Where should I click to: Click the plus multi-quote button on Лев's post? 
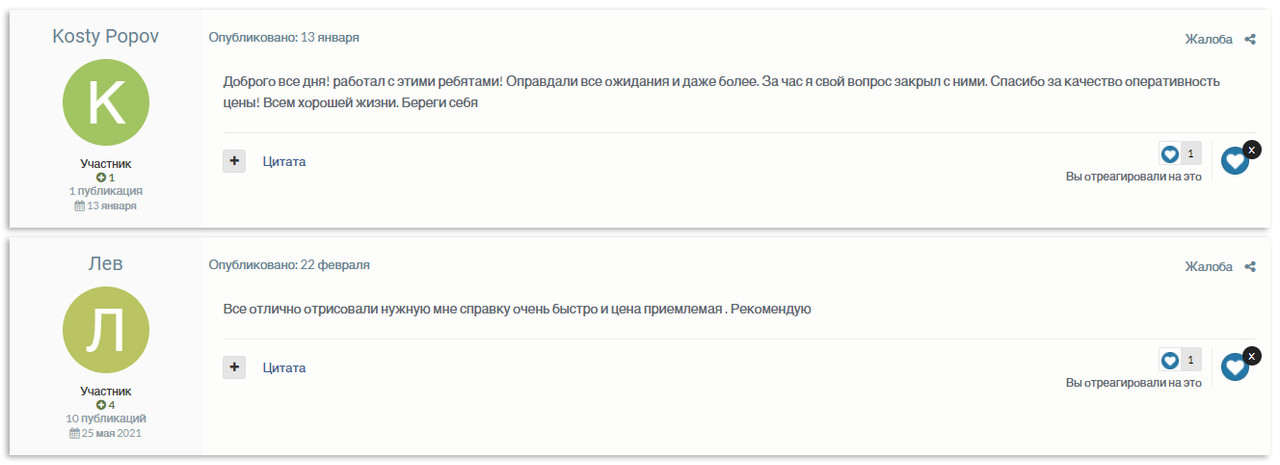[234, 368]
